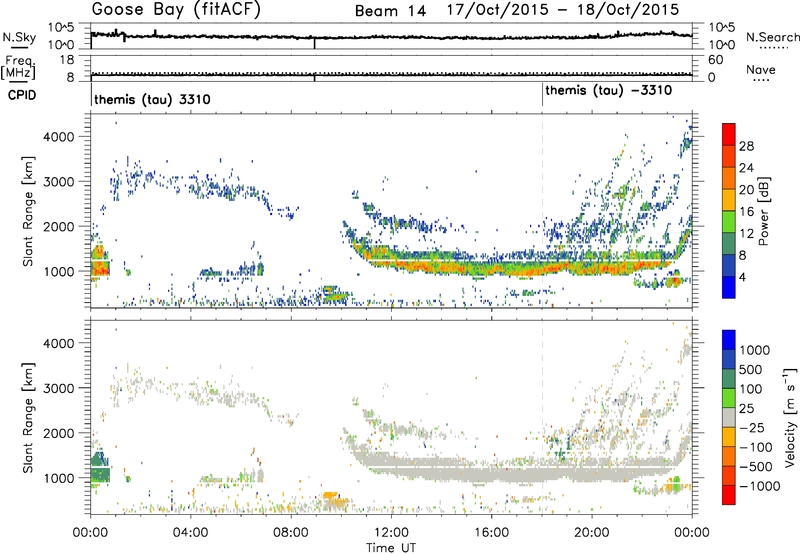
Task: Click the green velocity patch near 00:00 in velocity panel
Action: coord(100,467)
